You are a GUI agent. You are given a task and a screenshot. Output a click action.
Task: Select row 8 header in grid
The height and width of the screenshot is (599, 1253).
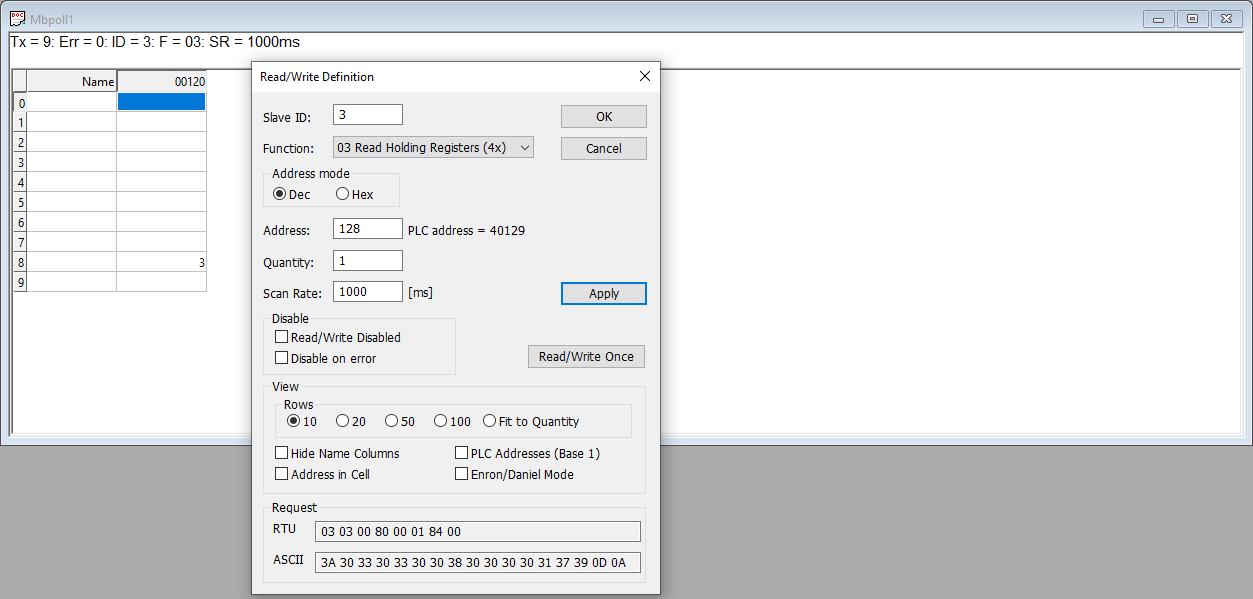[20, 262]
